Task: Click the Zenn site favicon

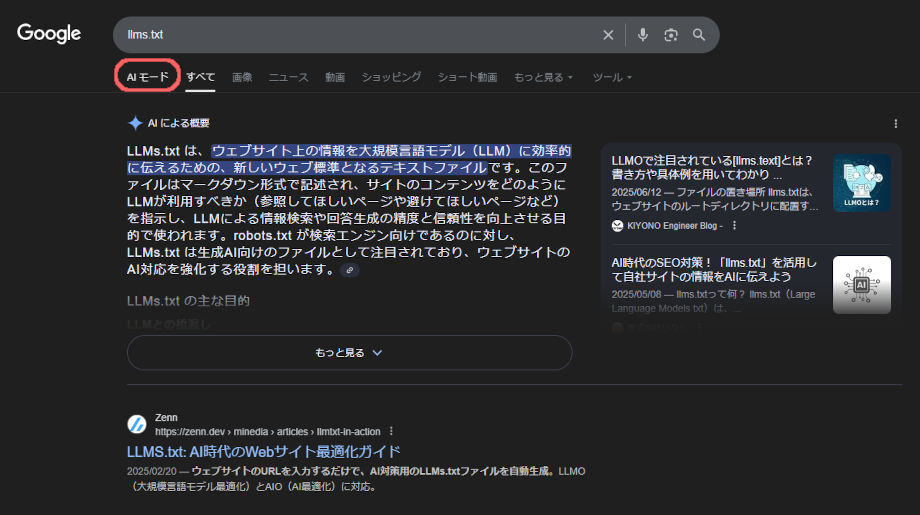Action: pyautogui.click(x=137, y=424)
